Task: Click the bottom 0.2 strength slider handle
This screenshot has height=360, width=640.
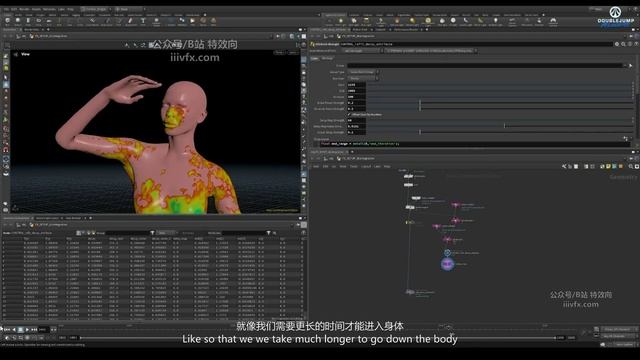Action: [x=420, y=132]
